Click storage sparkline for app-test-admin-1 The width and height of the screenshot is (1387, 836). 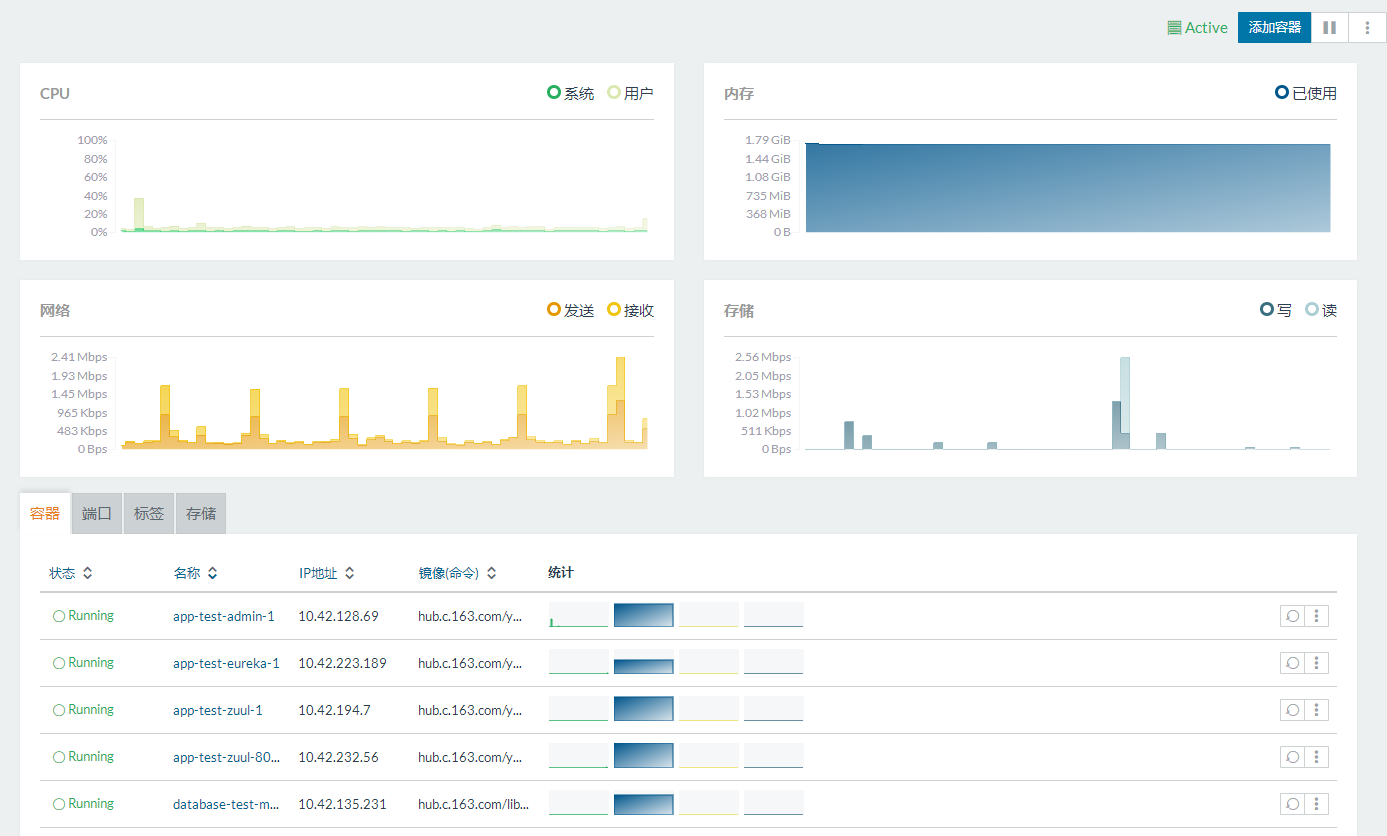pos(773,615)
